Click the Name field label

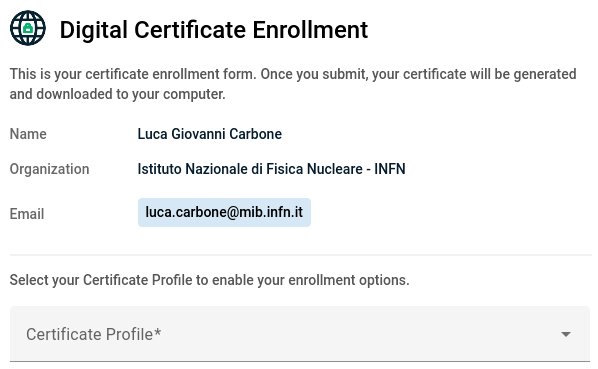click(28, 134)
